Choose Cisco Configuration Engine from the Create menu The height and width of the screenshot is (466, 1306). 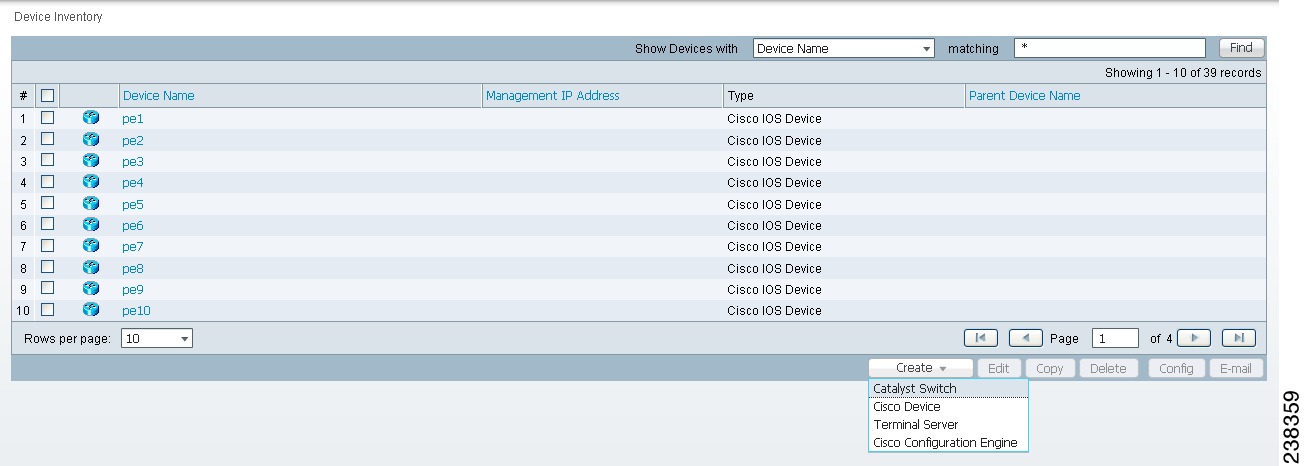click(948, 443)
